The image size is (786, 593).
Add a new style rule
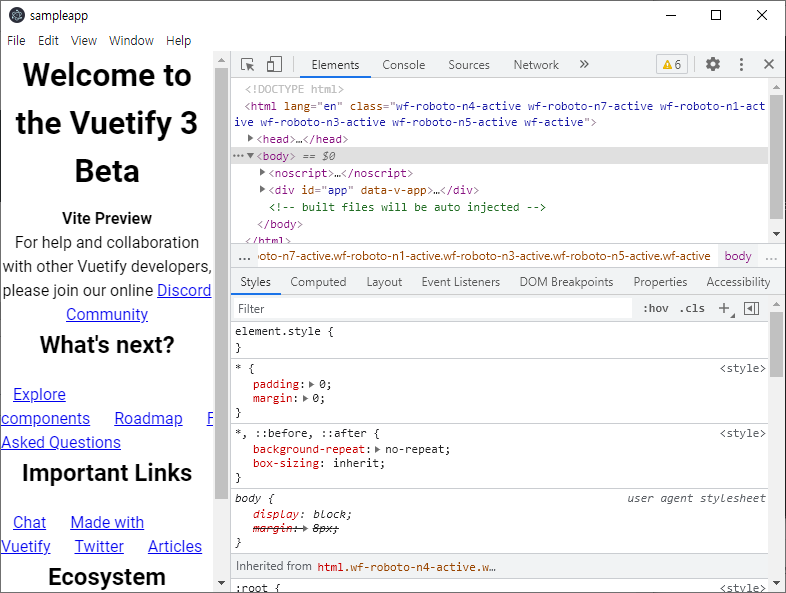[x=724, y=308]
